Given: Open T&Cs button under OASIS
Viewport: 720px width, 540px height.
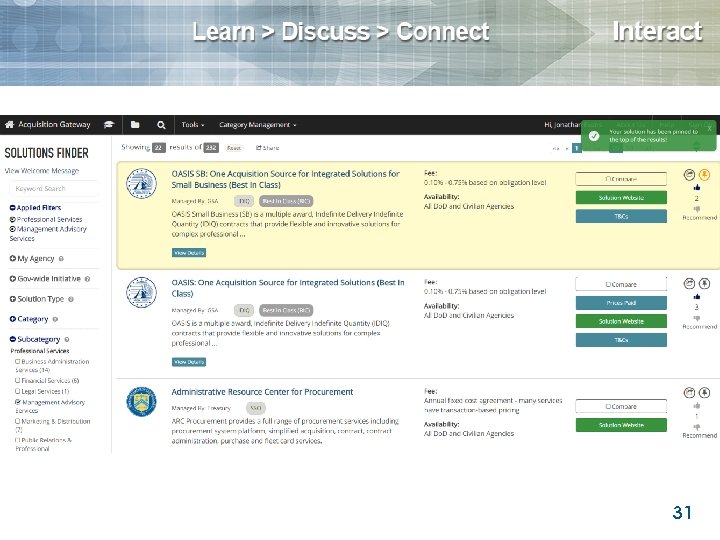Looking at the screenshot, I should pyautogui.click(x=621, y=340).
